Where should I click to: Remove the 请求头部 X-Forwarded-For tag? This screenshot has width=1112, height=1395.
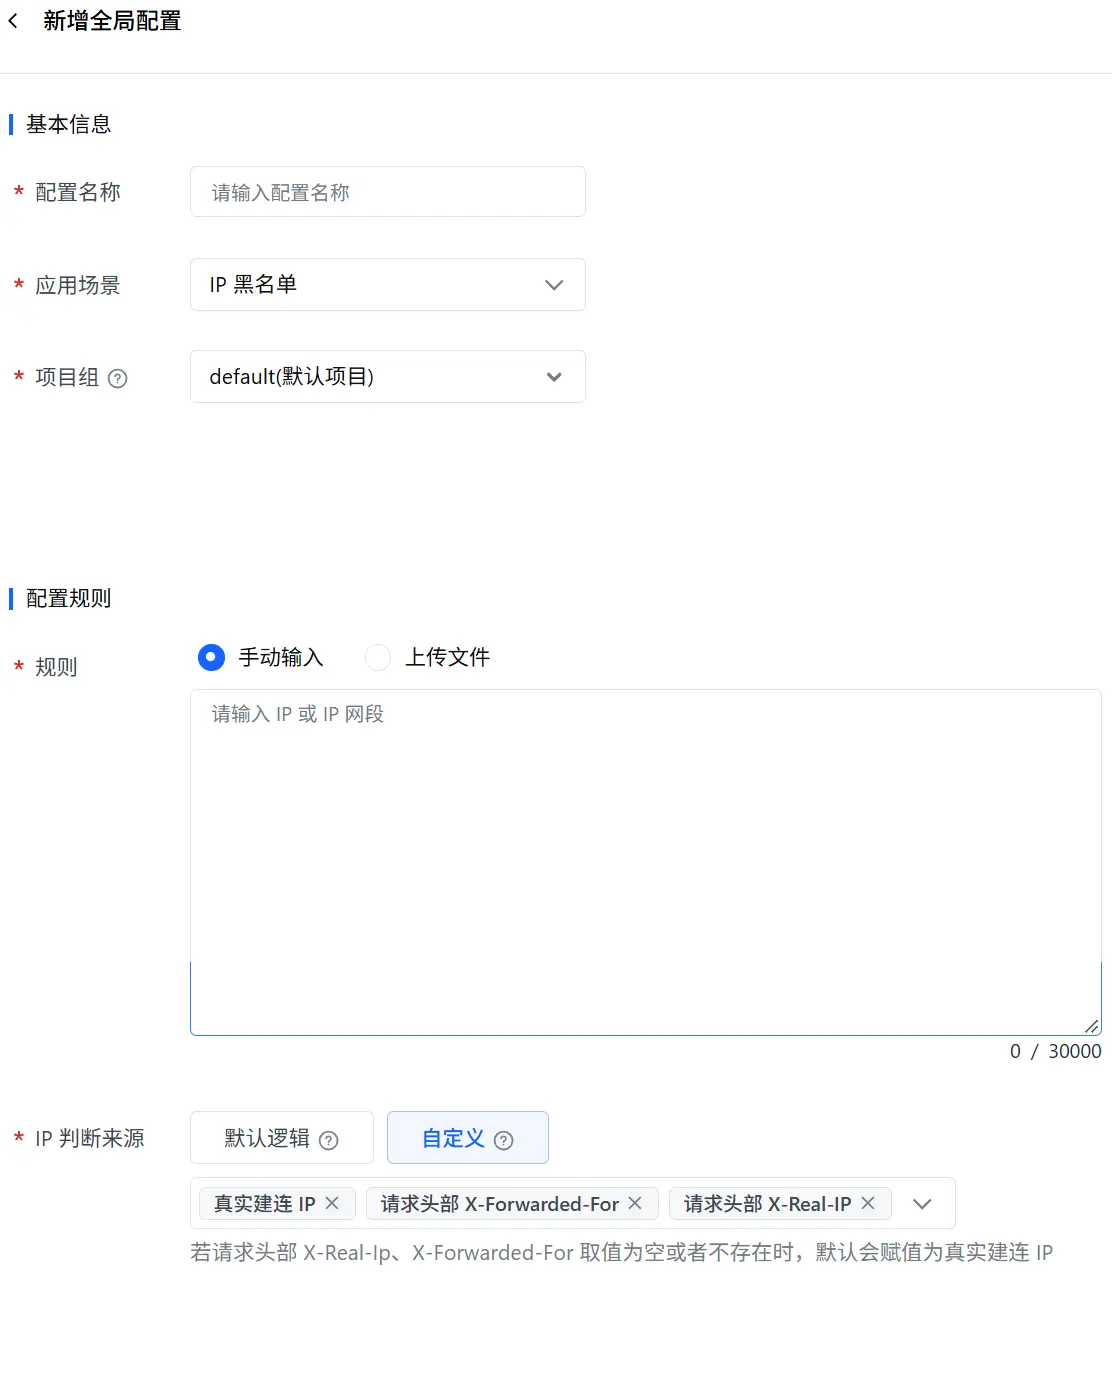click(635, 1203)
